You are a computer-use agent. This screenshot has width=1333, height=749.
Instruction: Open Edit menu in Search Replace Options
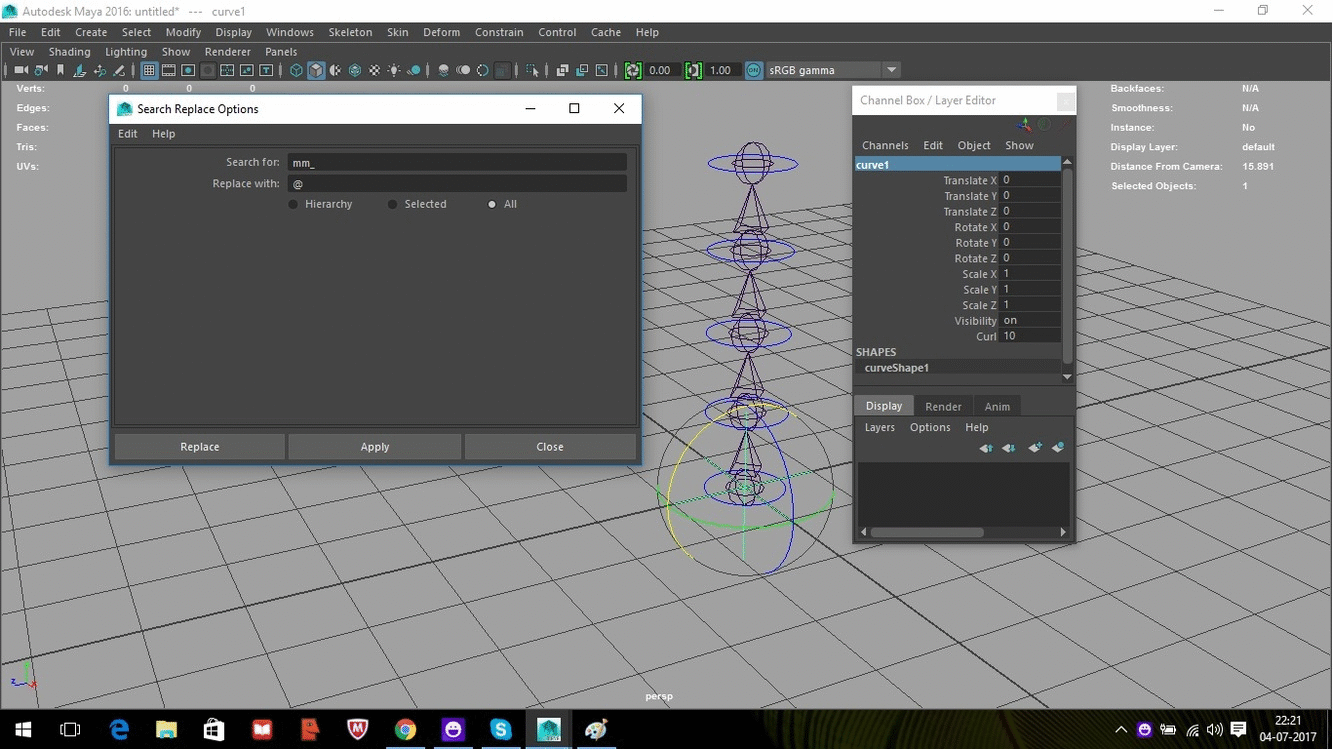coord(128,134)
